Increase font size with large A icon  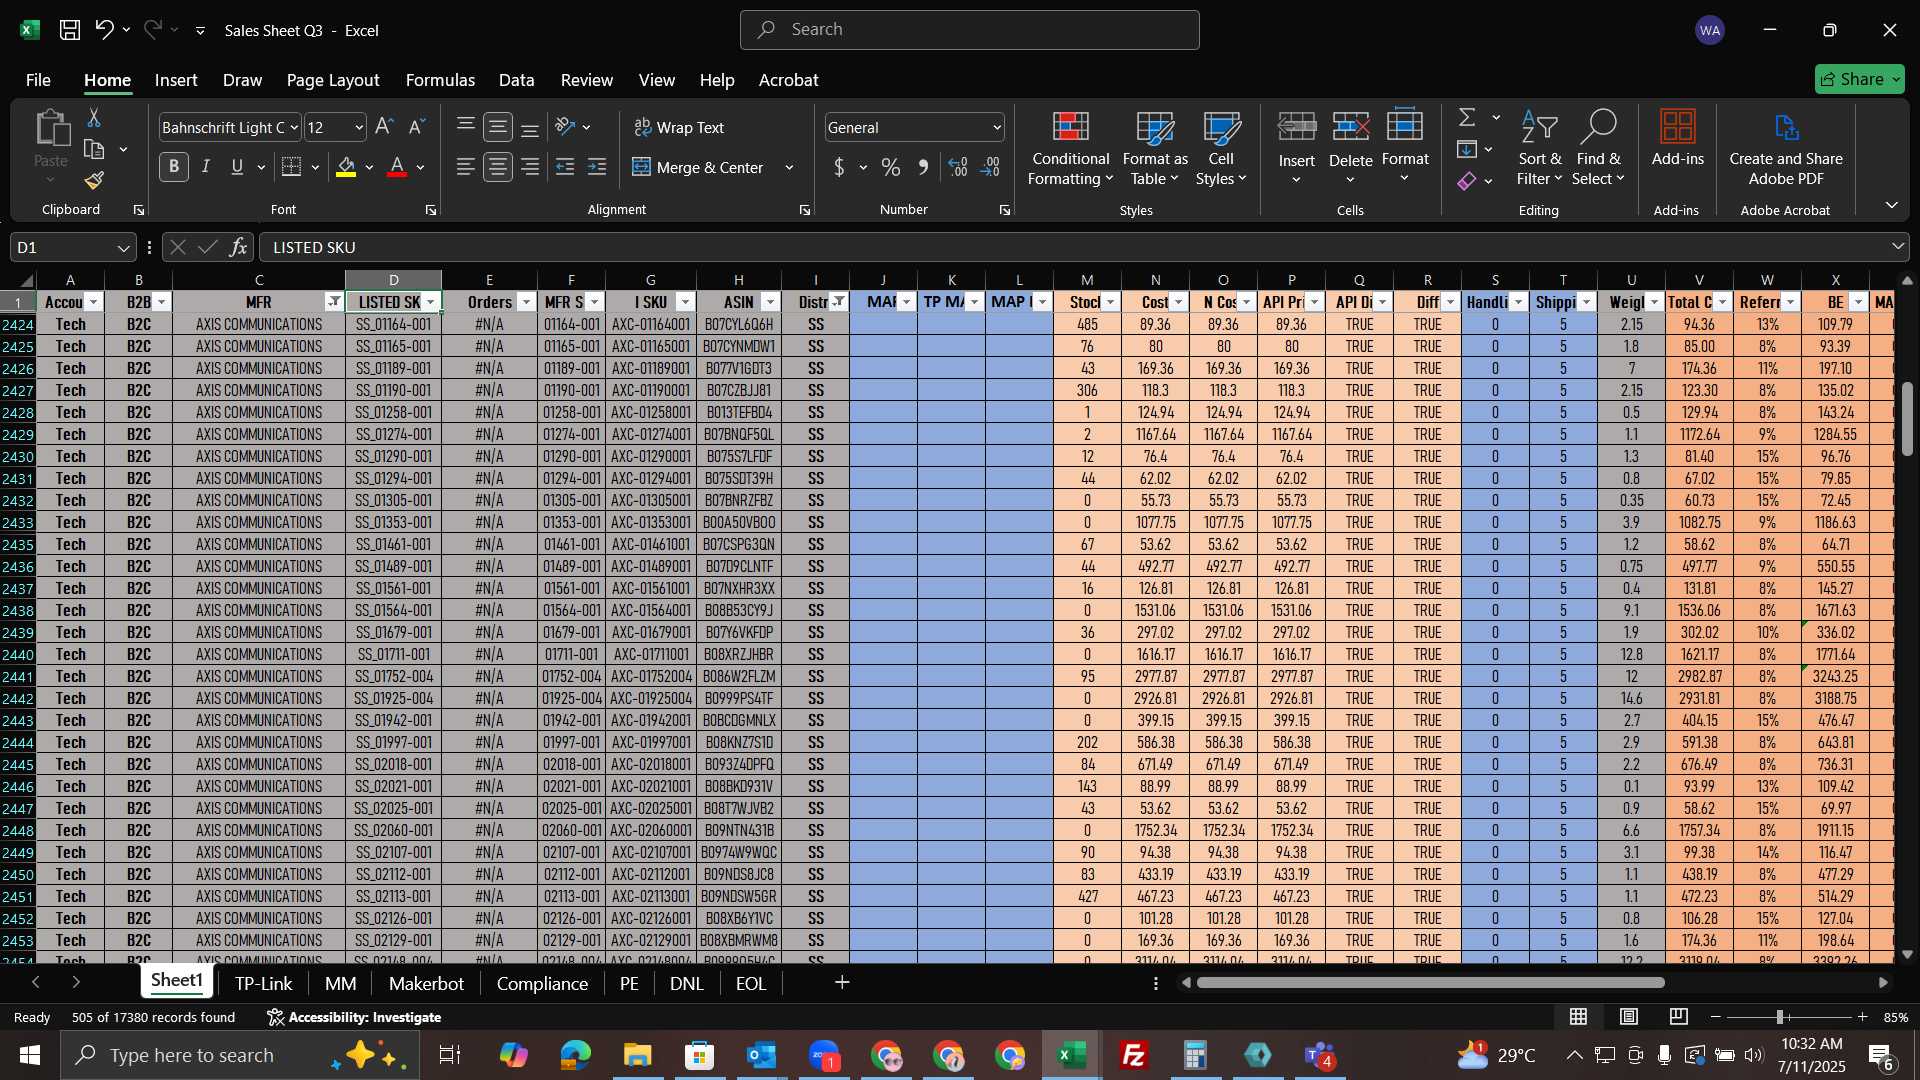coord(384,127)
